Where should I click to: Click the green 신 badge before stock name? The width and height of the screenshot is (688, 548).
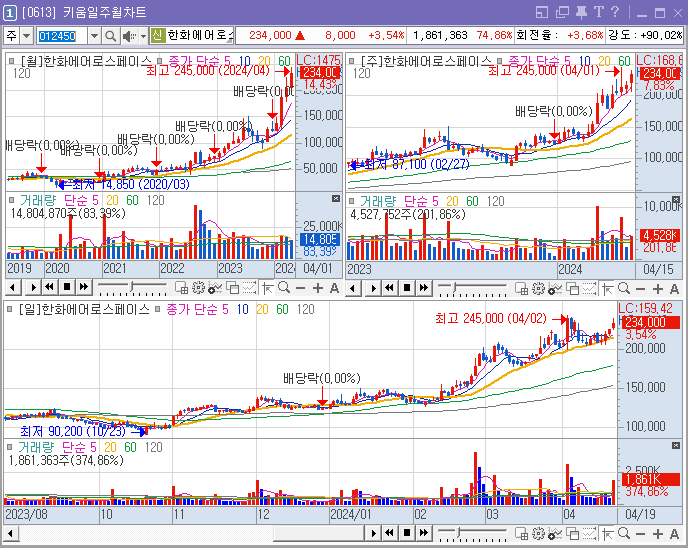coord(157,35)
